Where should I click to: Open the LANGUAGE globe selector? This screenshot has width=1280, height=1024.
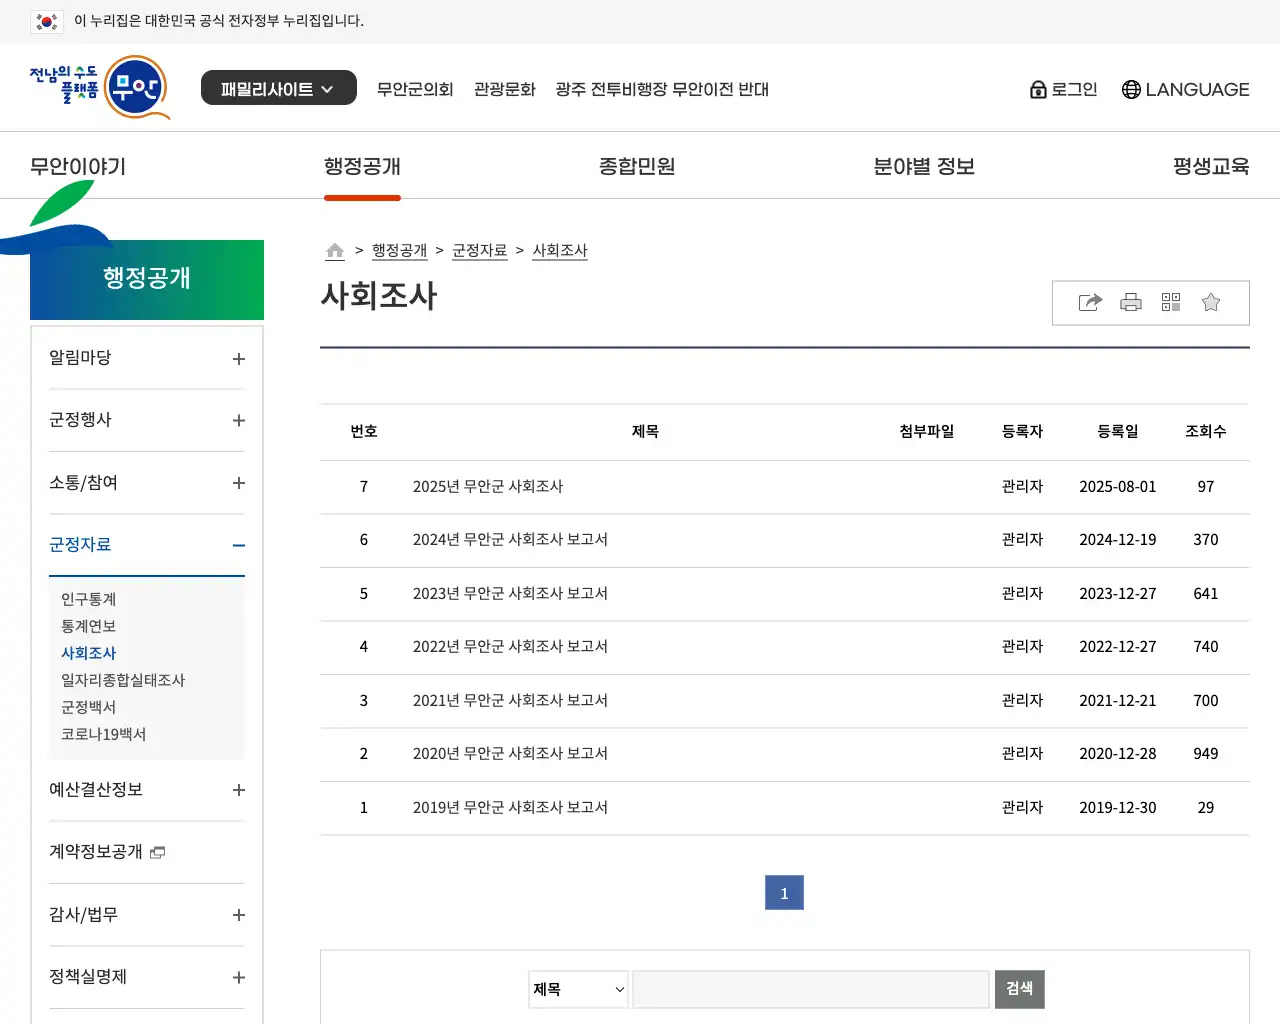click(x=1185, y=89)
